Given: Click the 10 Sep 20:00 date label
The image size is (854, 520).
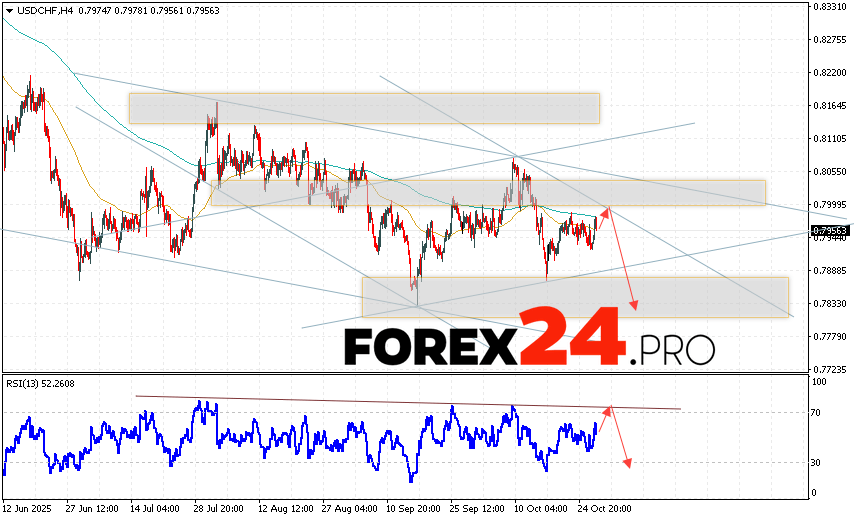Looking at the screenshot, I should pyautogui.click(x=414, y=507).
